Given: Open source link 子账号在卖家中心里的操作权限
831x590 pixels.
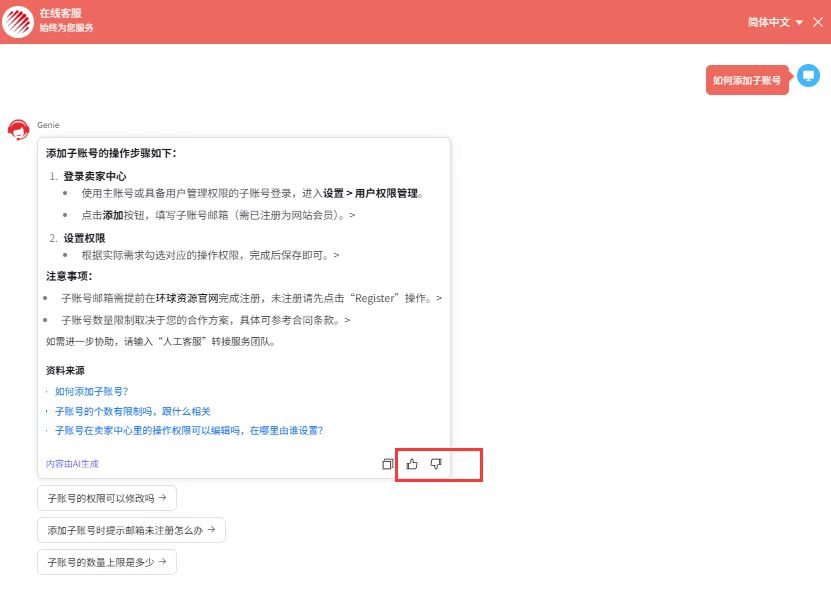Looking at the screenshot, I should [189, 430].
